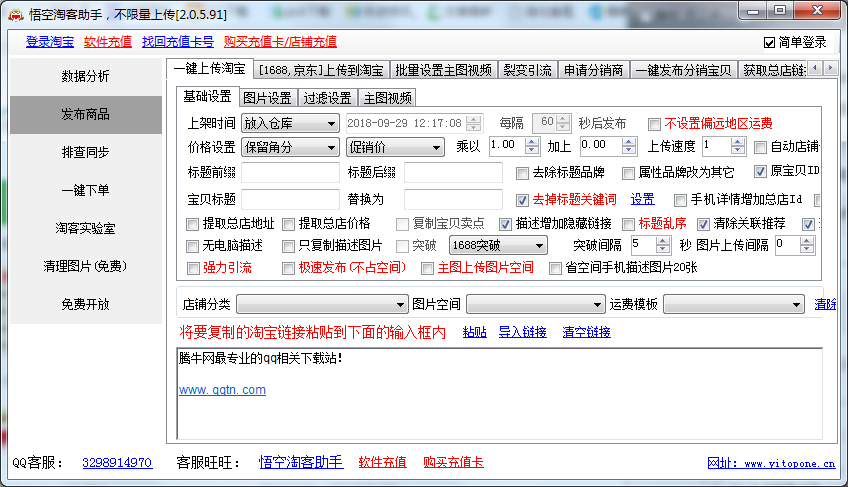Click the 标题后缀 input field
This screenshot has height=487, width=848.
(453, 173)
